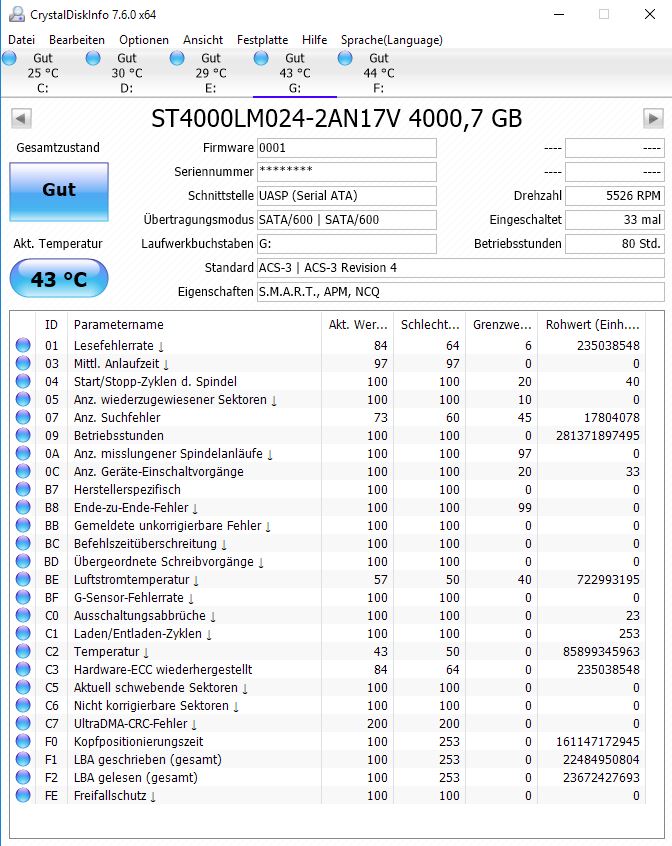Open the Datei menu
Viewport: 672px width, 846px height.
pos(22,39)
